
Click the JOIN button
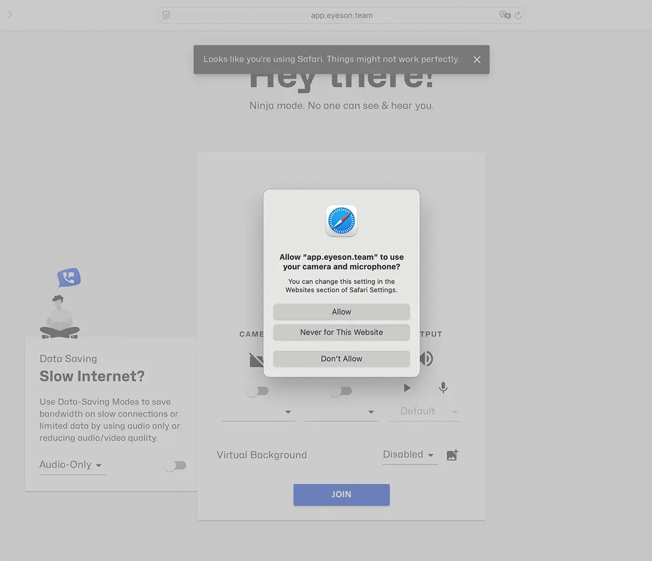click(x=341, y=494)
